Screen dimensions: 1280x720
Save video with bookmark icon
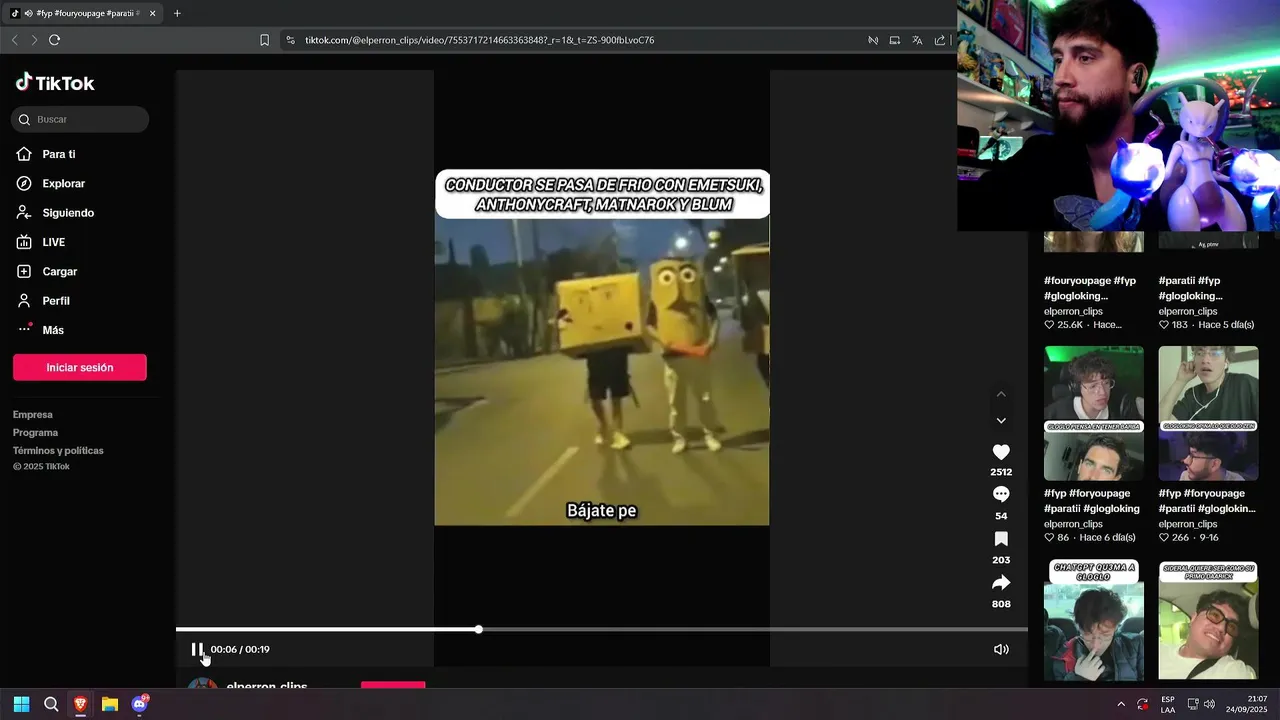(x=1001, y=539)
